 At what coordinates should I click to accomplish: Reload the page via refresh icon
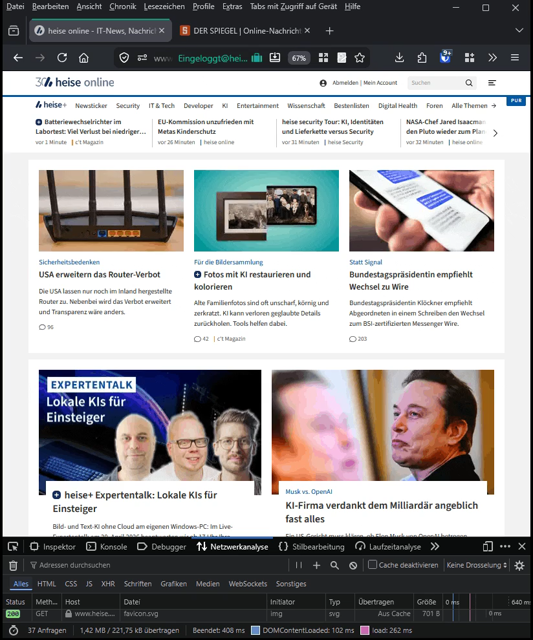coord(62,58)
